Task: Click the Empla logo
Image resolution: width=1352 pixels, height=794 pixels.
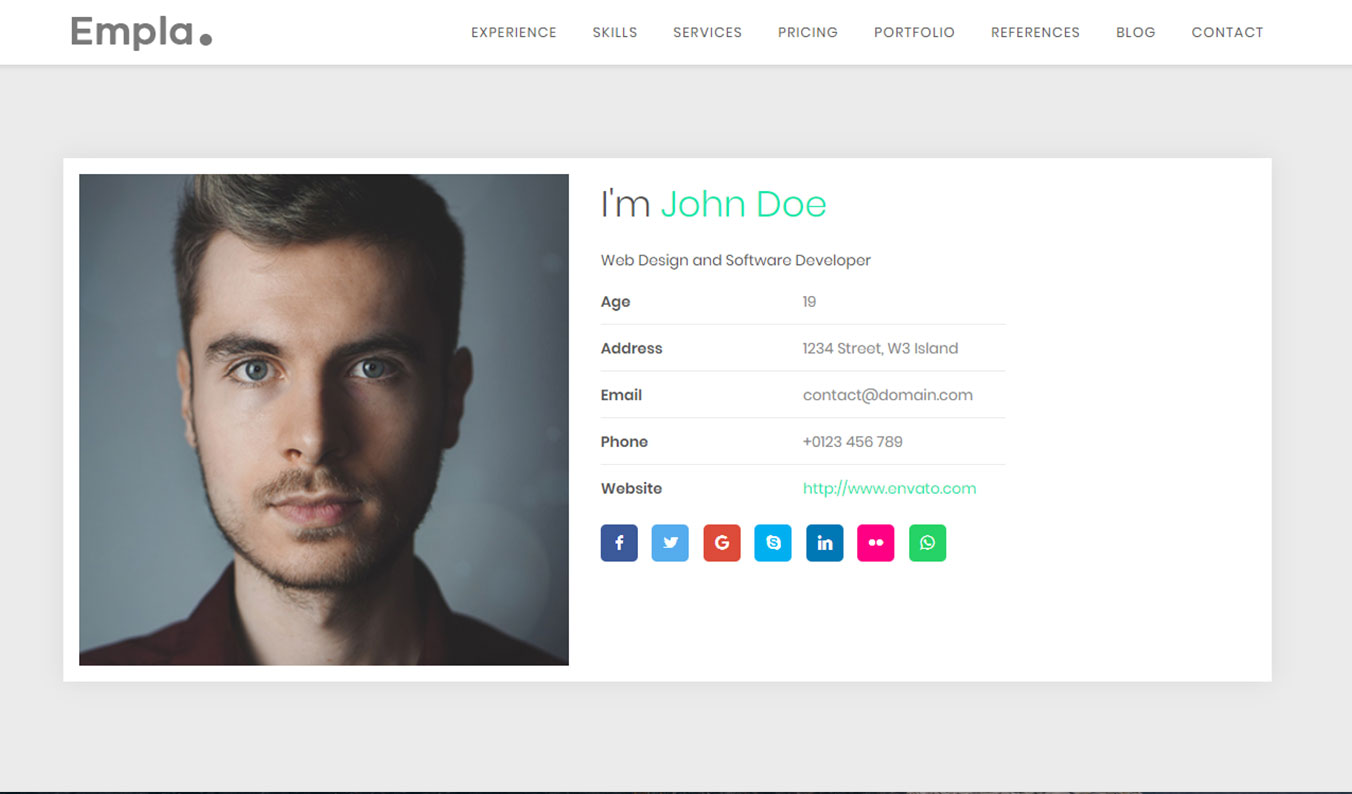Action: (141, 33)
